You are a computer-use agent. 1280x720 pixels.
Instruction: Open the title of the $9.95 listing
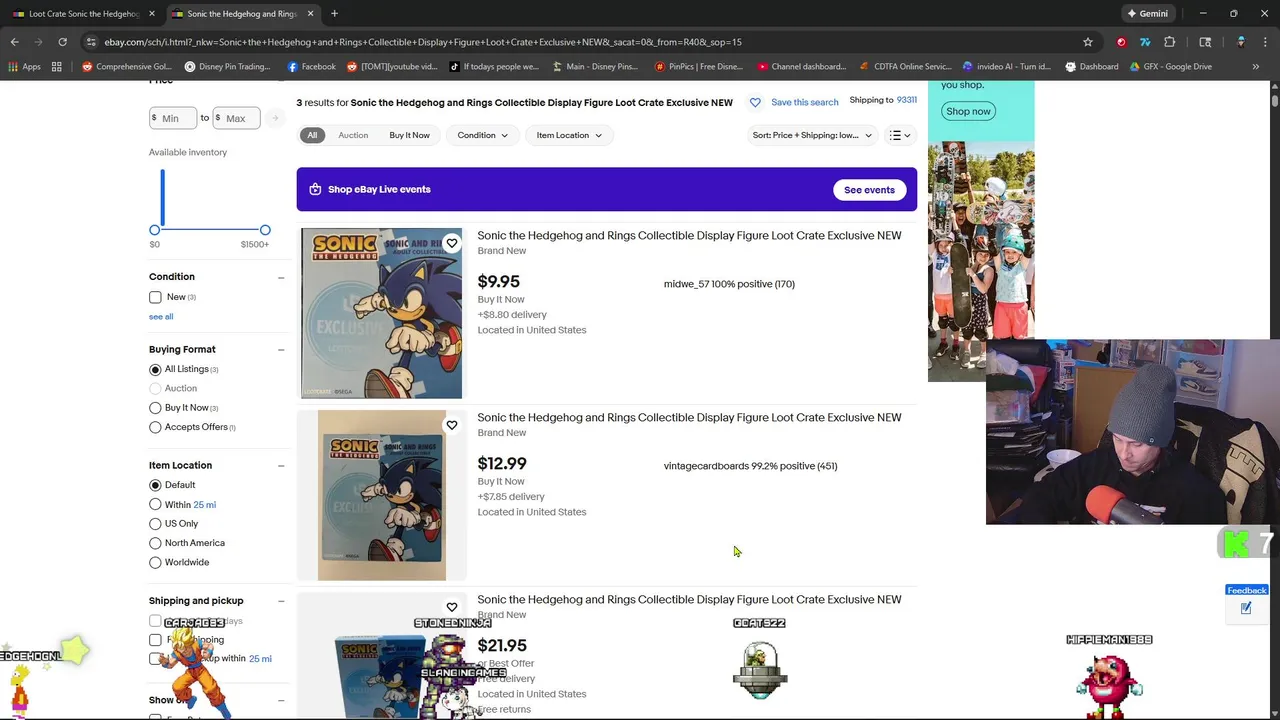coord(689,236)
